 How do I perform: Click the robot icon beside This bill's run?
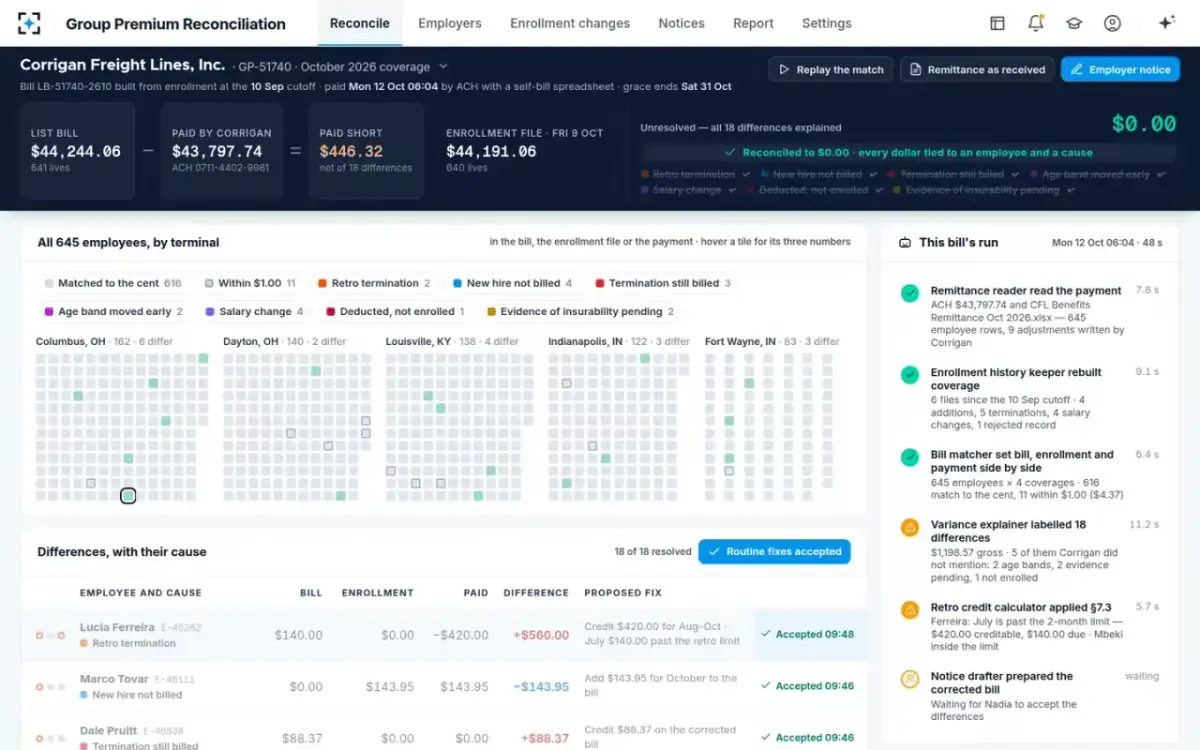point(905,242)
